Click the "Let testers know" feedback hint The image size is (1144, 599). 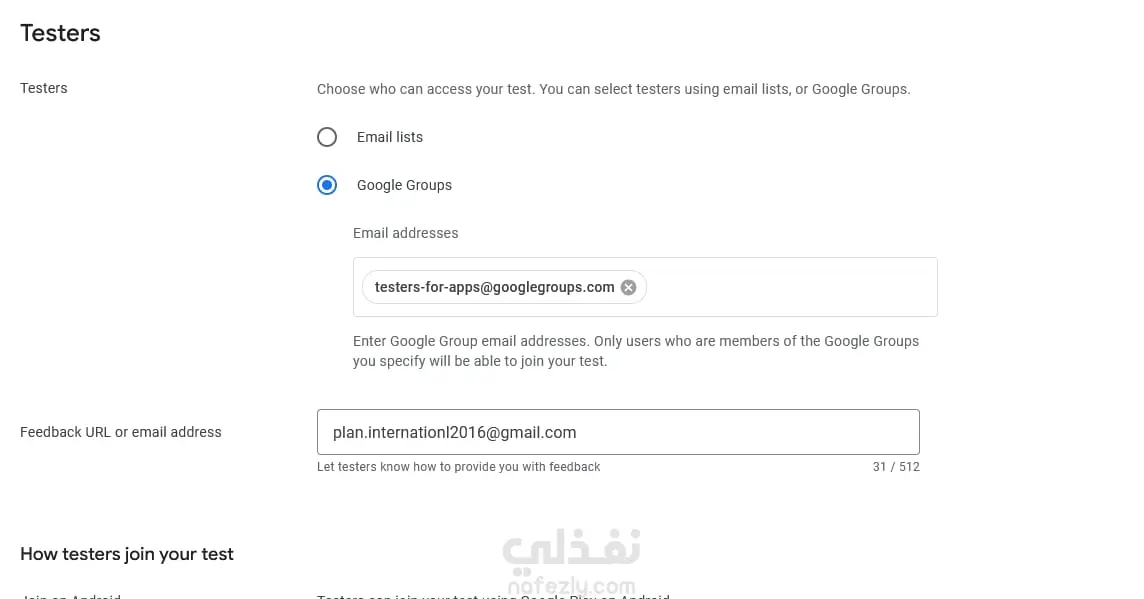coord(458,467)
